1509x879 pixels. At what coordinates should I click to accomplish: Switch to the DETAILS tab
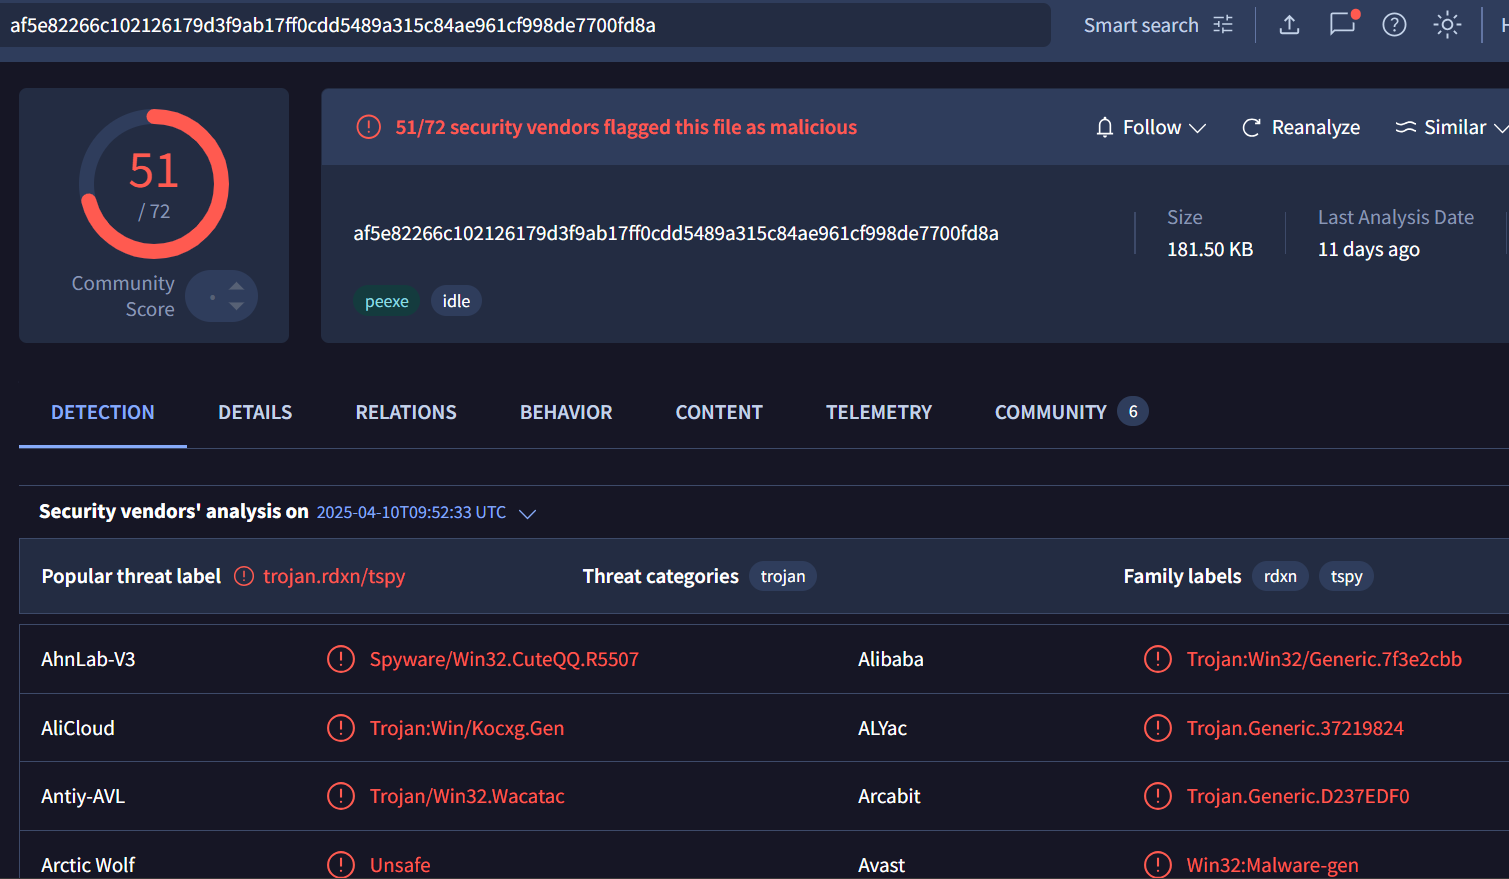pos(255,412)
